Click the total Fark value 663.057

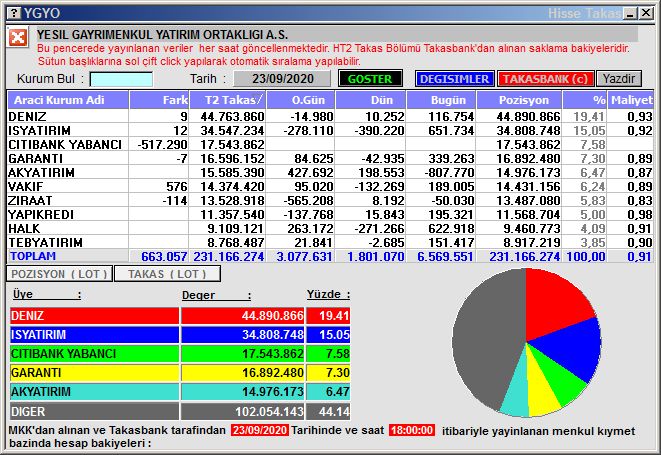pyautogui.click(x=164, y=256)
